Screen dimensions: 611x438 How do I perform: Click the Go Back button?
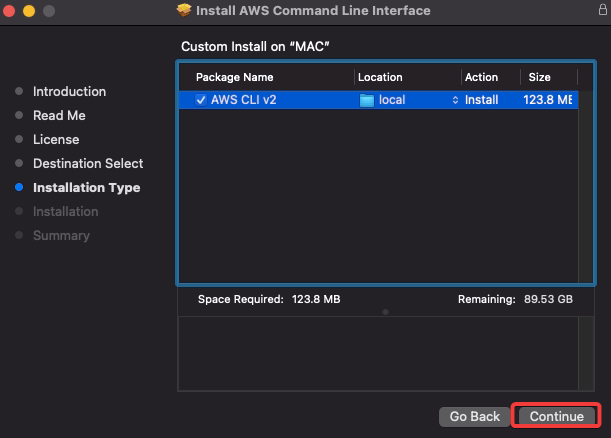tap(474, 417)
